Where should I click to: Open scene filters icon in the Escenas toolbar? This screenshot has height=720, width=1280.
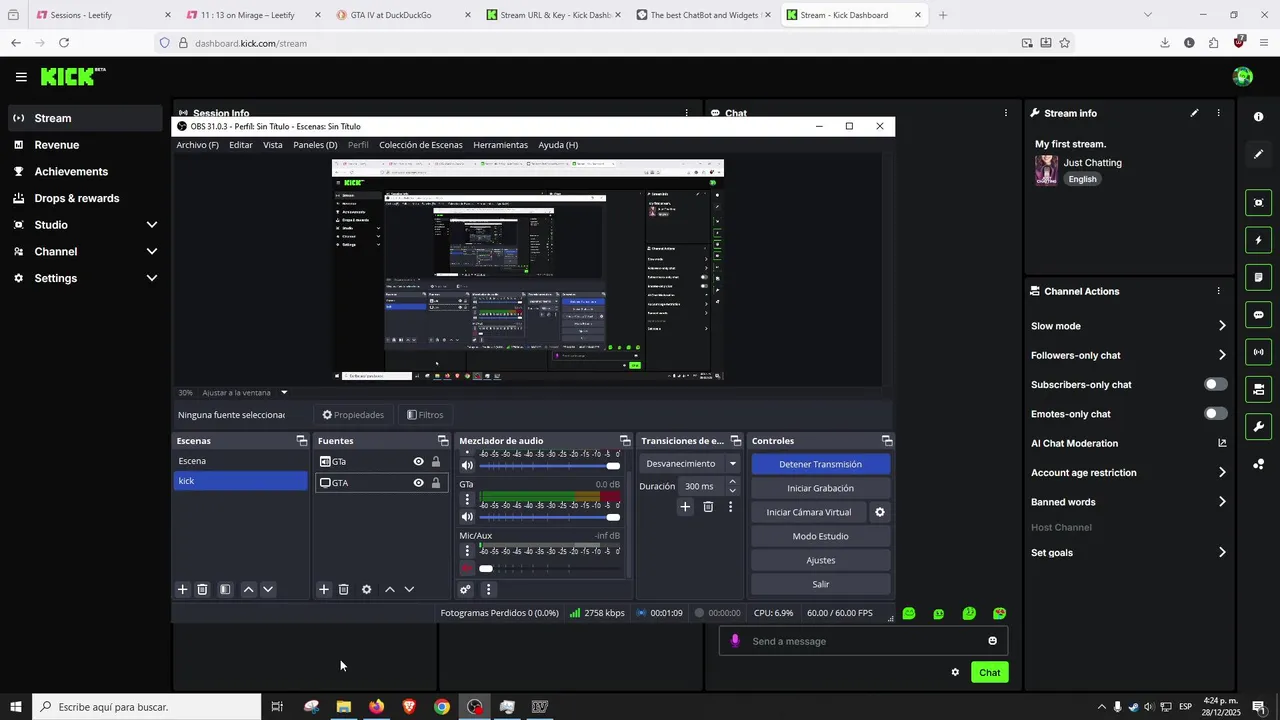225,590
